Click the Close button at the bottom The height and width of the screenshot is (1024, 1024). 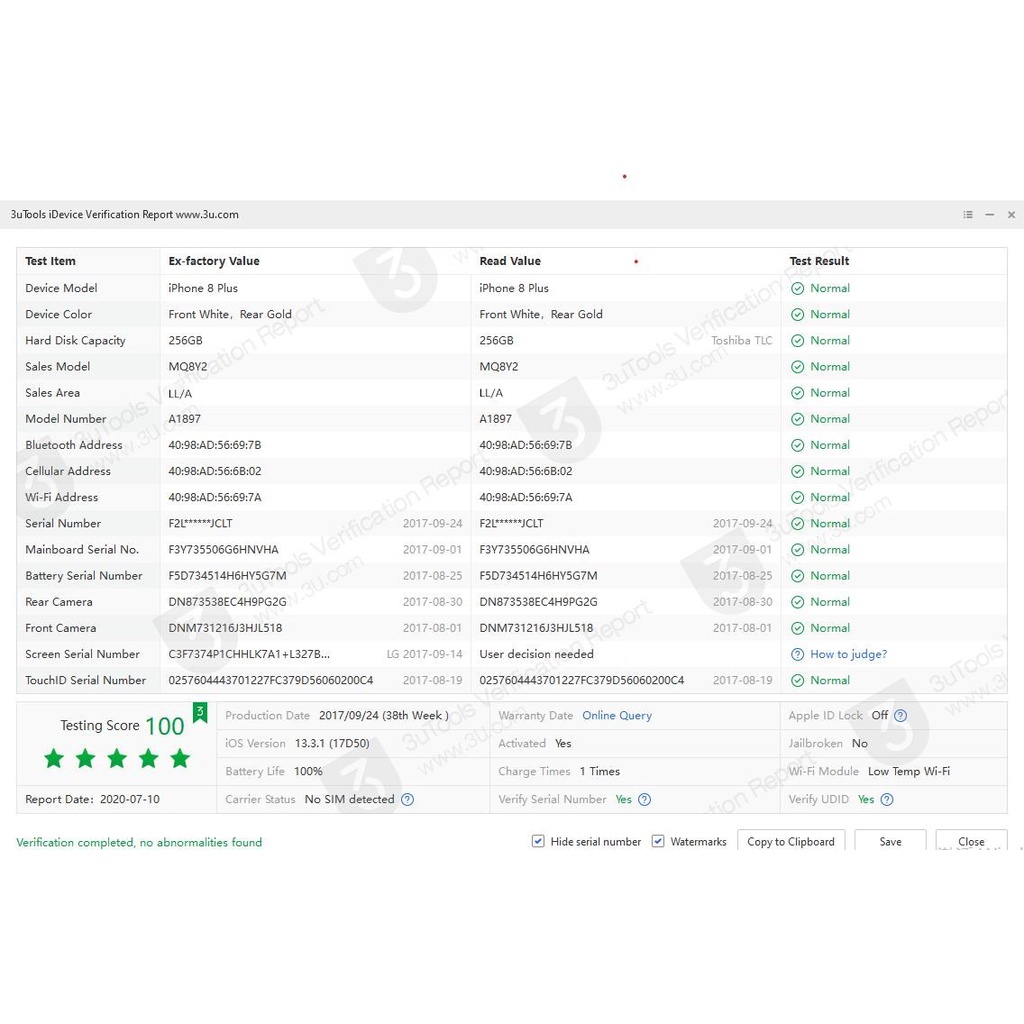pos(971,841)
